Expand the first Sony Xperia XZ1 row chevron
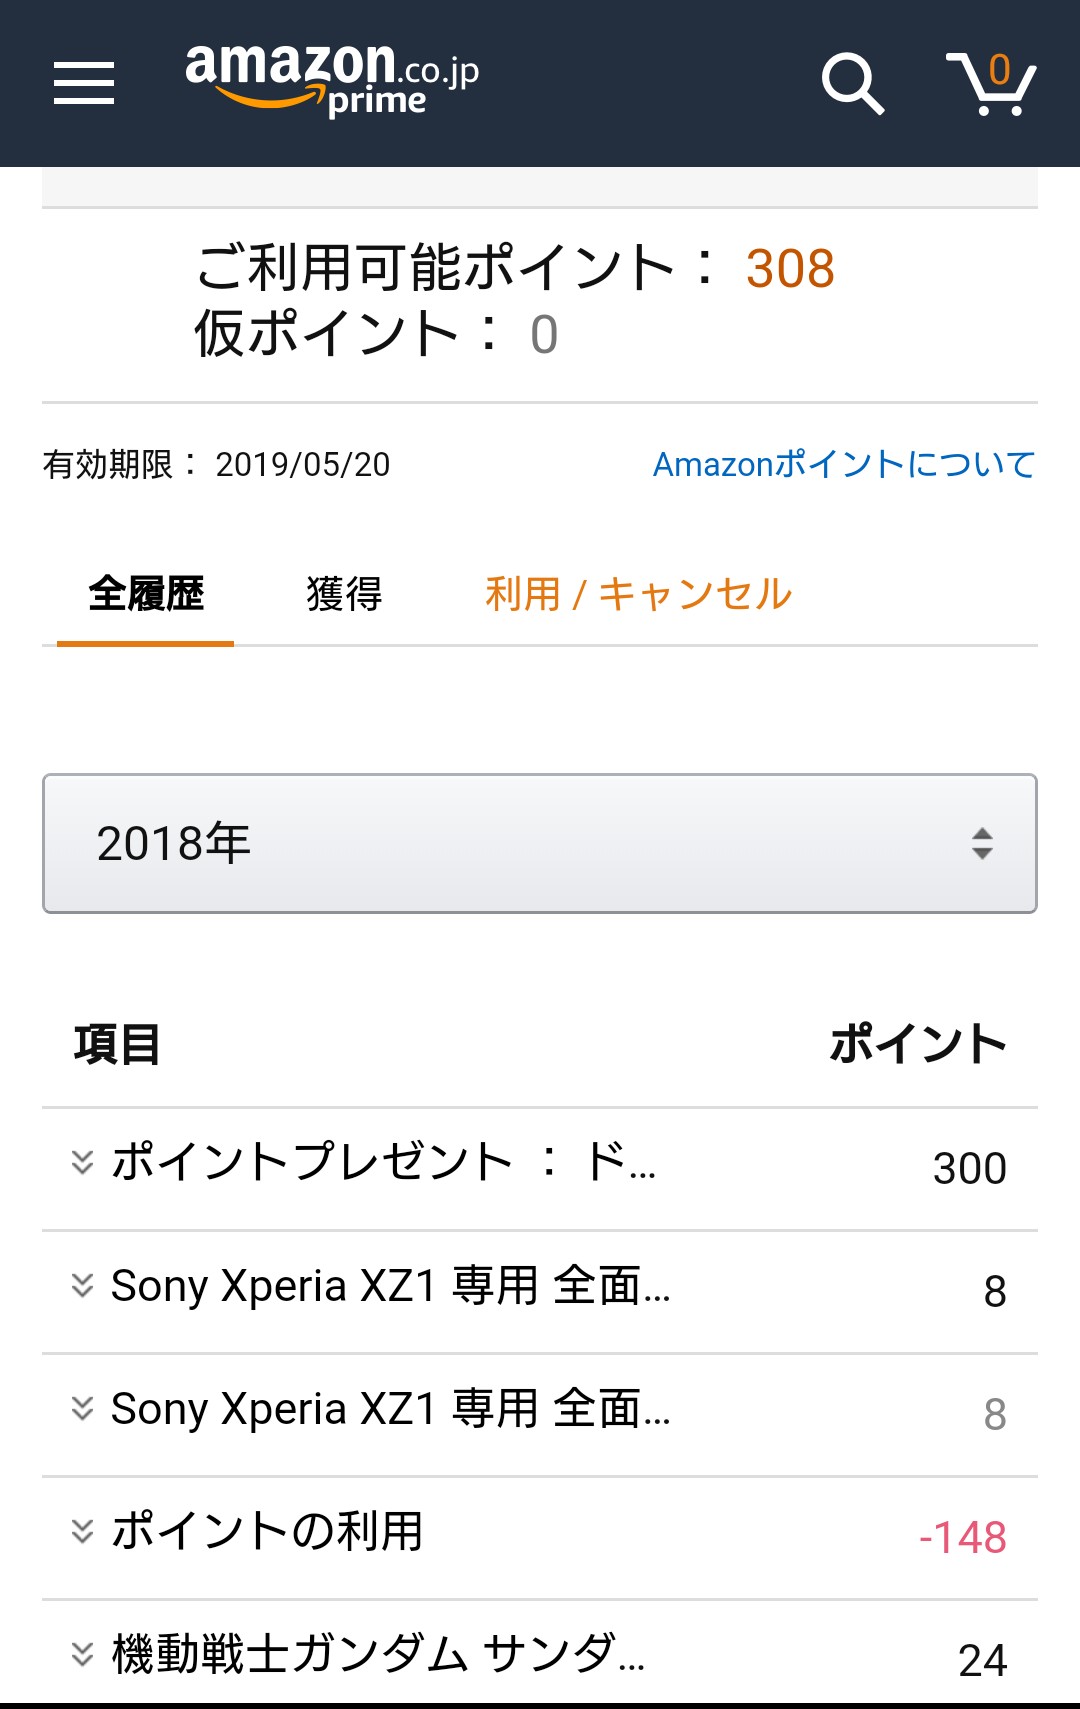The width and height of the screenshot is (1080, 1709). click(x=82, y=1285)
